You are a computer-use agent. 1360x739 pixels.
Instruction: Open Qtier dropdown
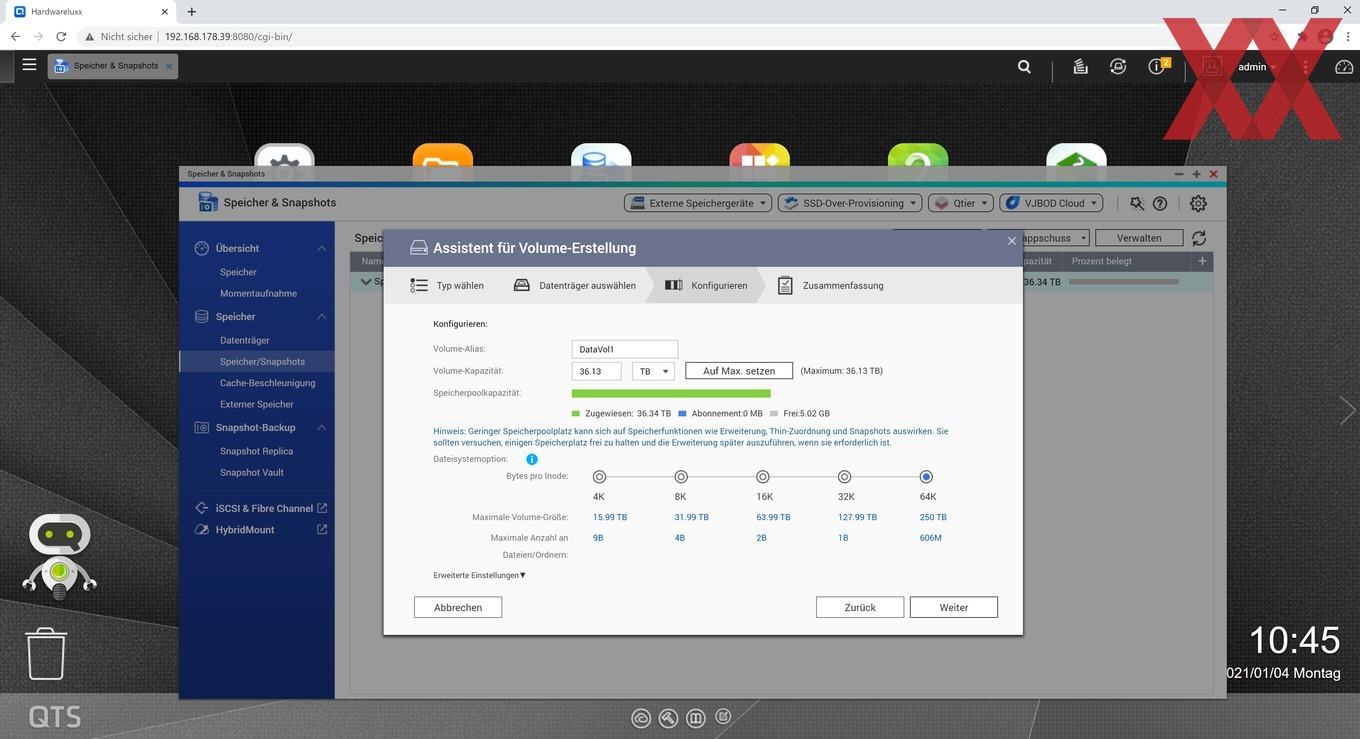960,203
